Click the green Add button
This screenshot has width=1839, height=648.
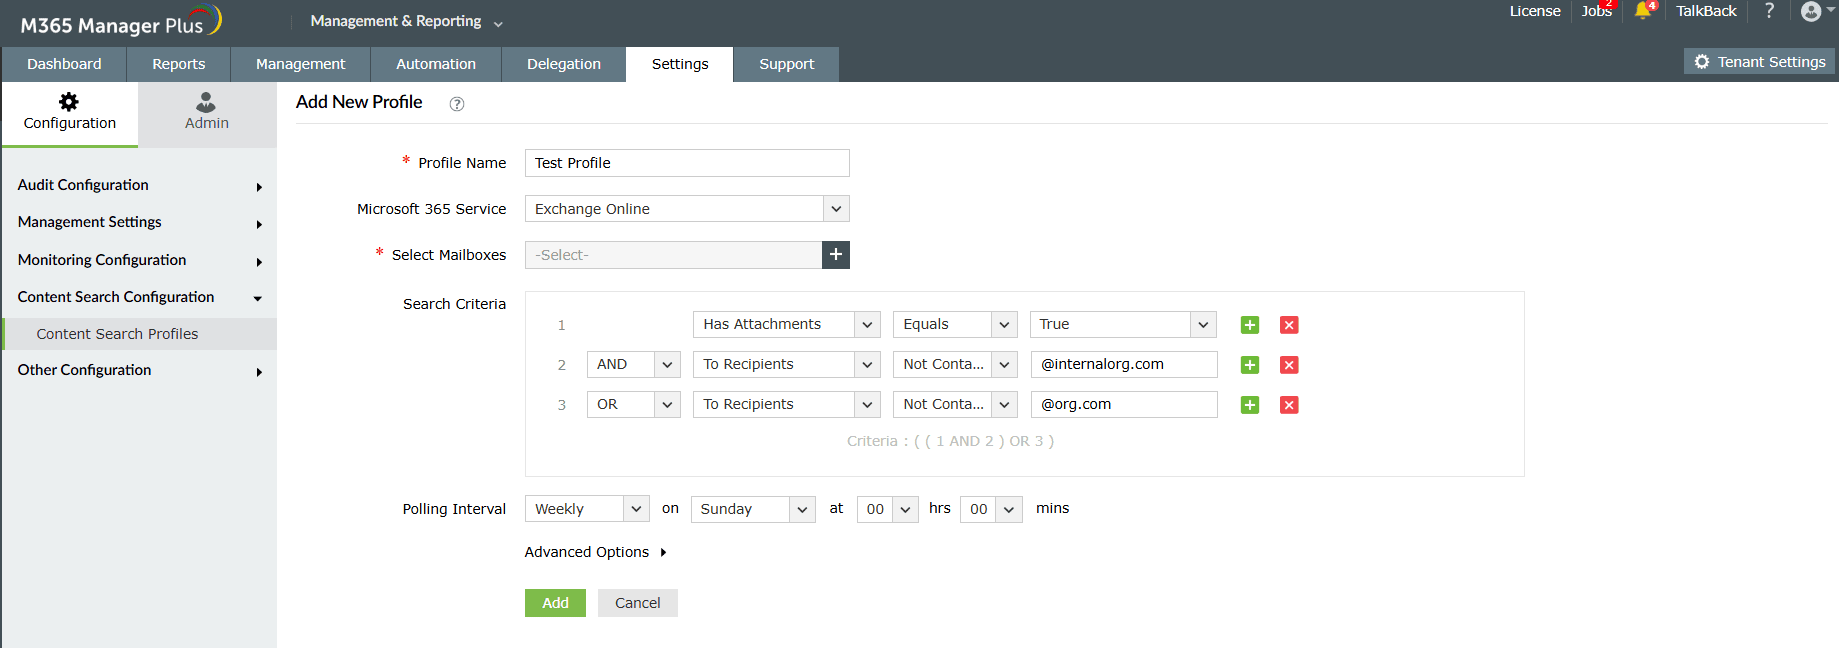click(555, 603)
